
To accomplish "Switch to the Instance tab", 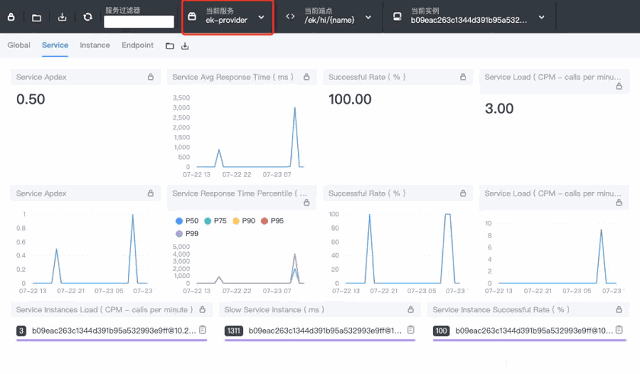I will [x=95, y=45].
